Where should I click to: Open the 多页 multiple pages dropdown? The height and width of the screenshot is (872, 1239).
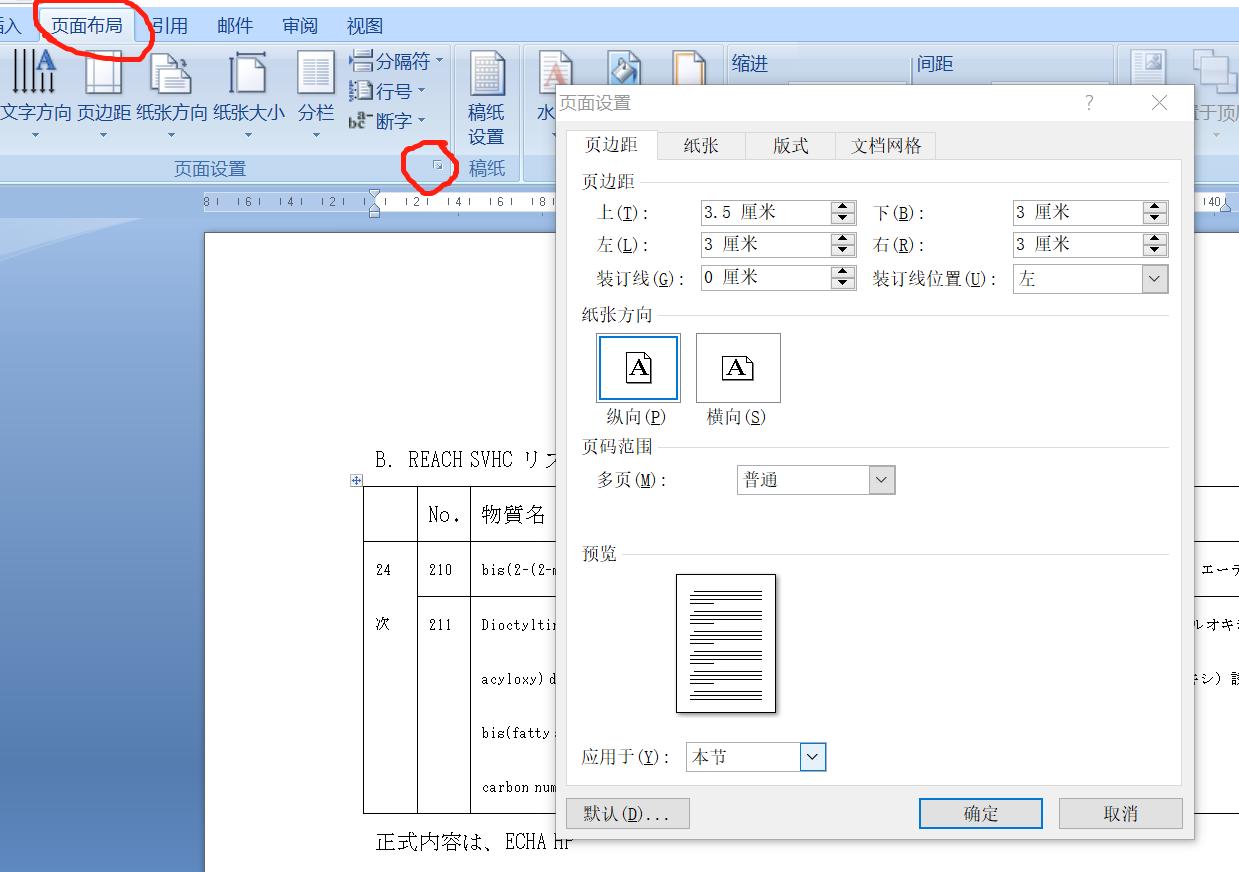(880, 480)
